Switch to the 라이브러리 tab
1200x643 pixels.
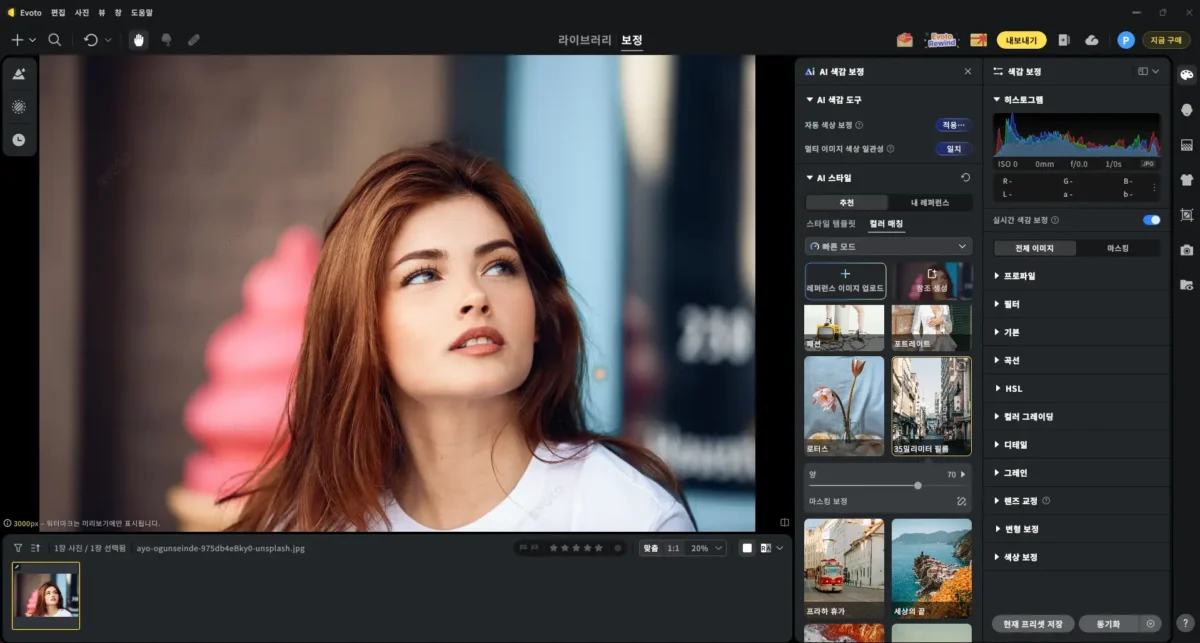(584, 40)
